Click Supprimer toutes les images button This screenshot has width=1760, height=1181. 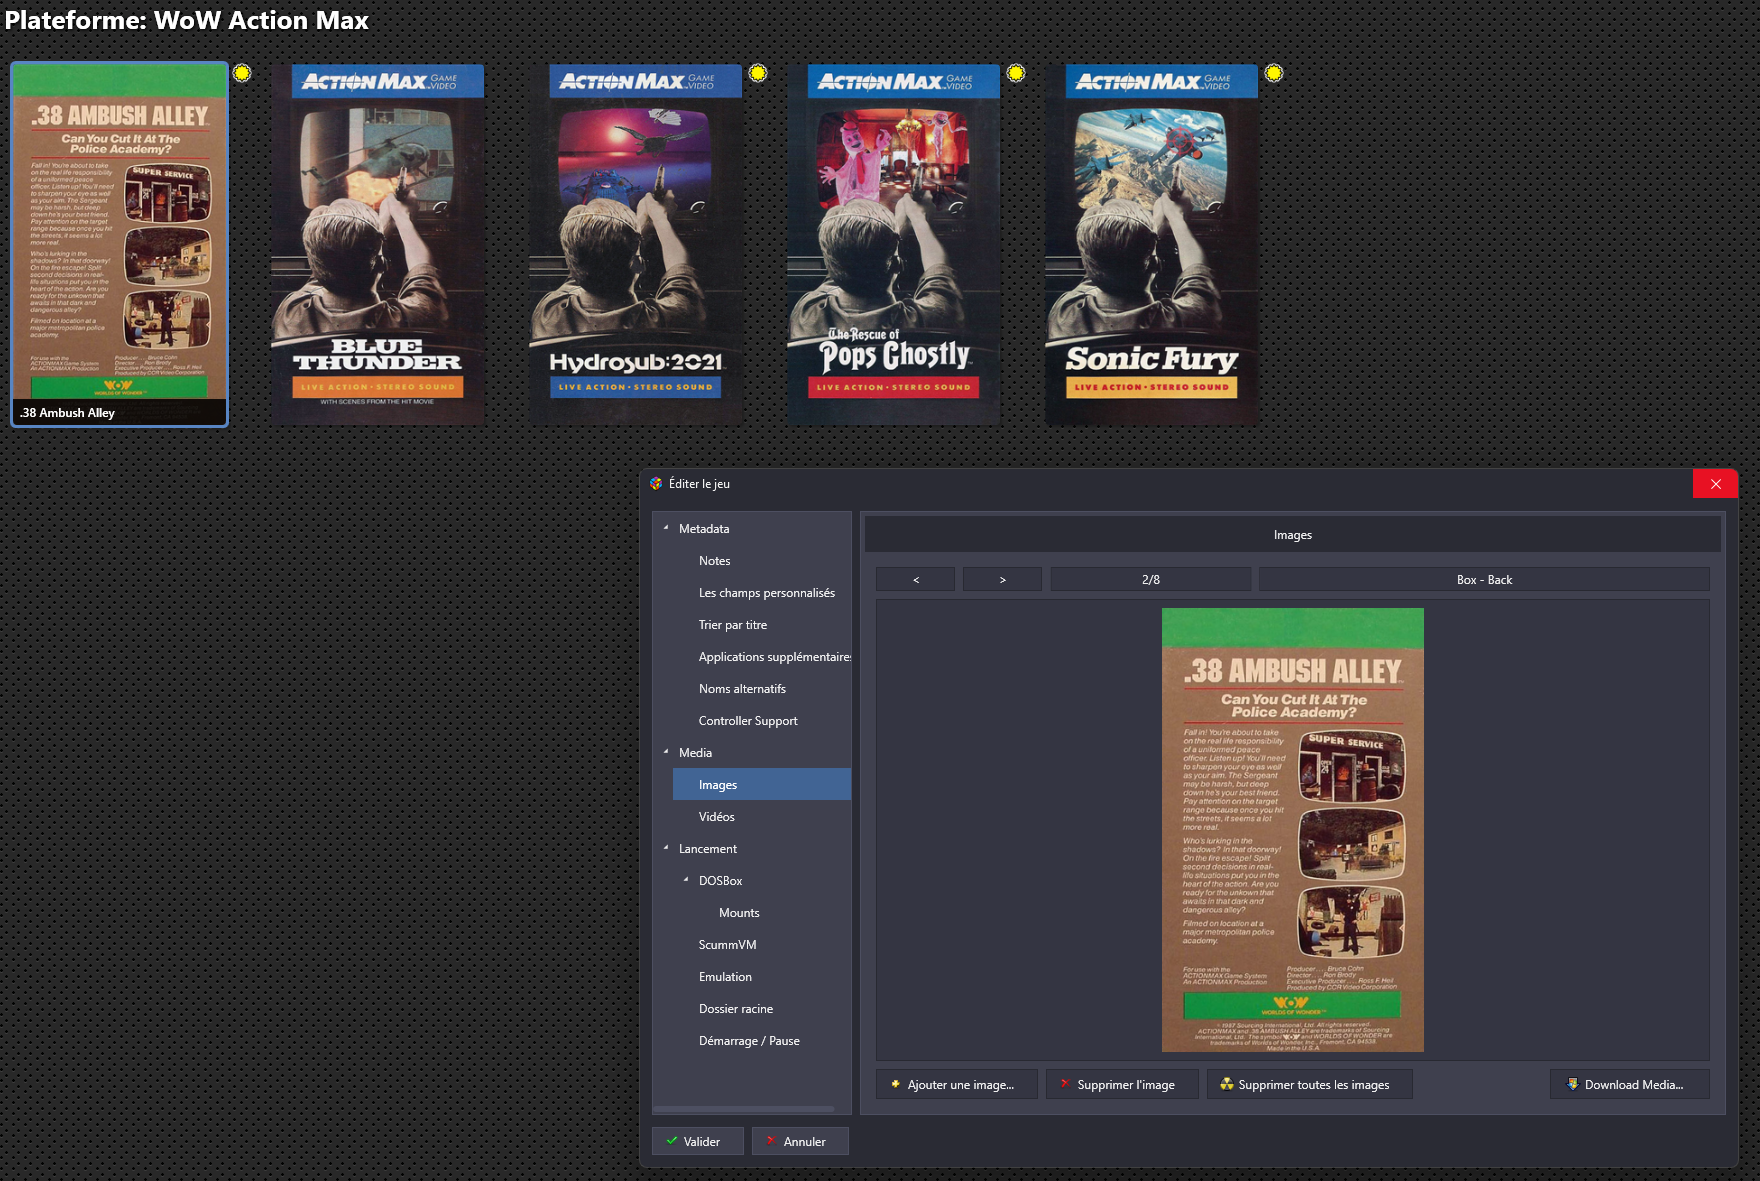click(x=1310, y=1084)
